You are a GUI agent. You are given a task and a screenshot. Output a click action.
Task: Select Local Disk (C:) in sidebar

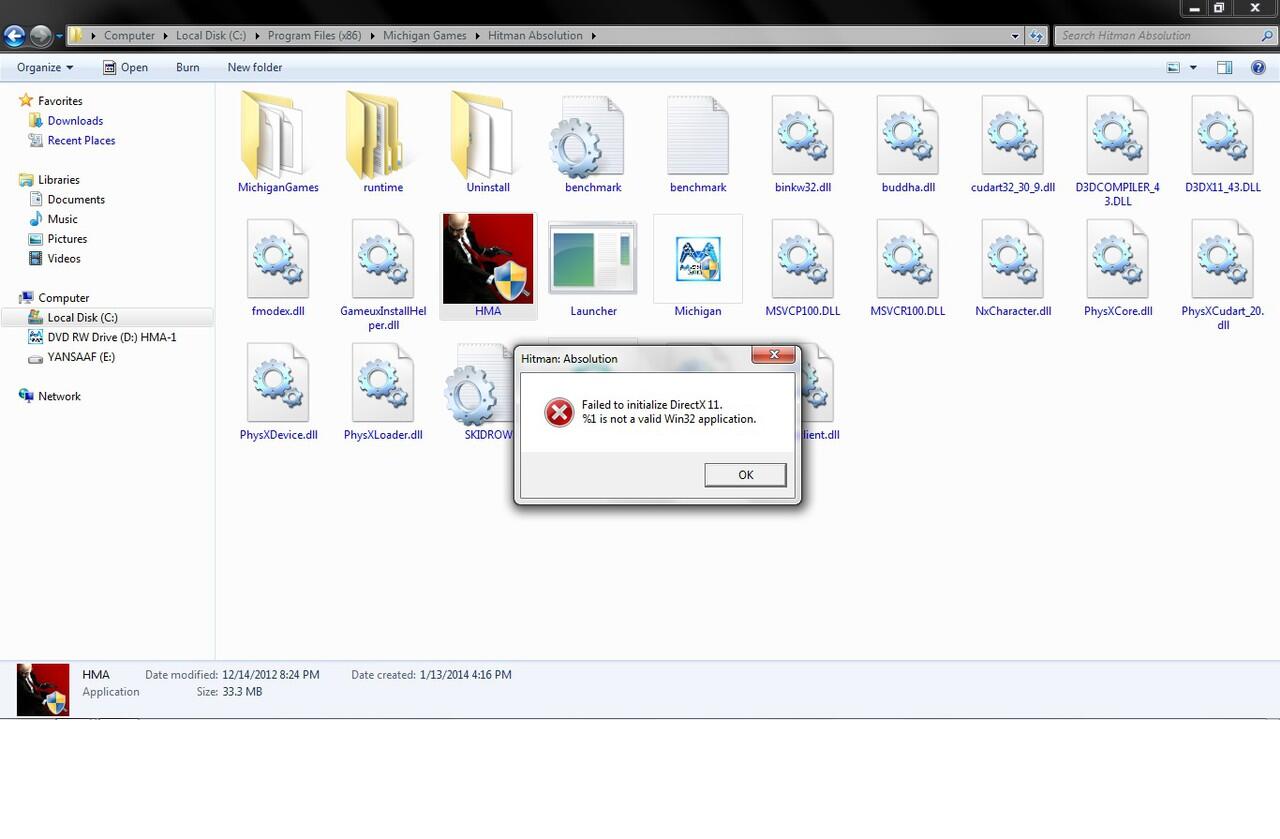(x=107, y=318)
